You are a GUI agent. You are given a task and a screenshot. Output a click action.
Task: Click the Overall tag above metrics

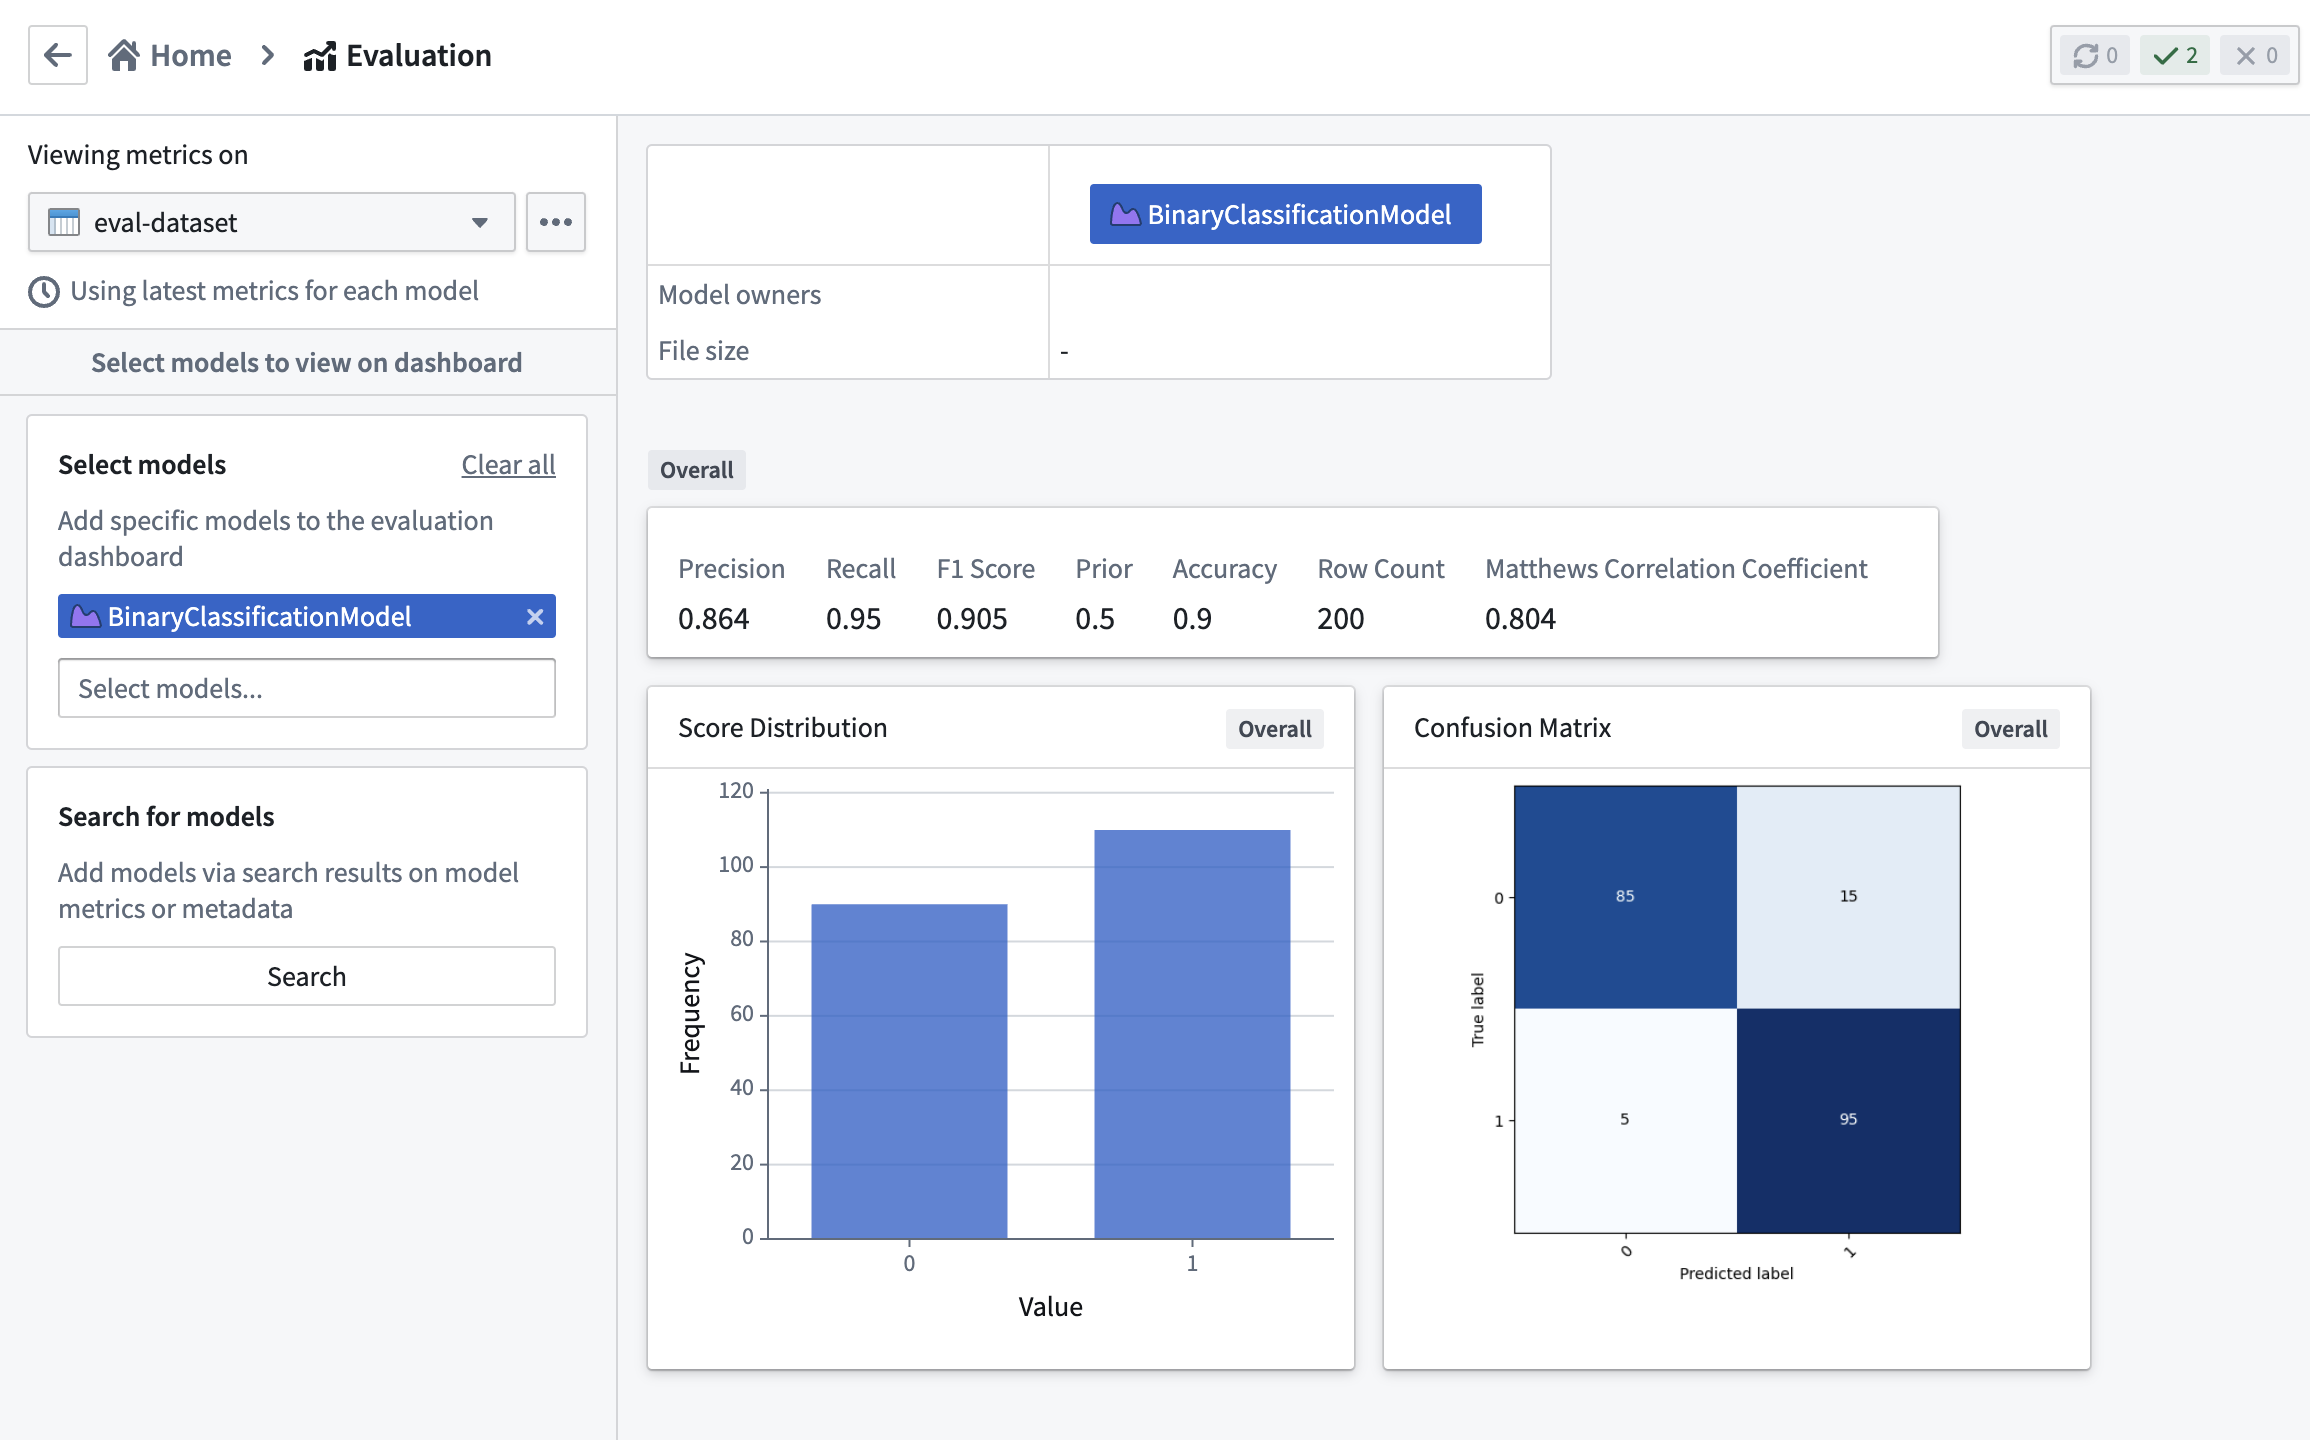696,470
